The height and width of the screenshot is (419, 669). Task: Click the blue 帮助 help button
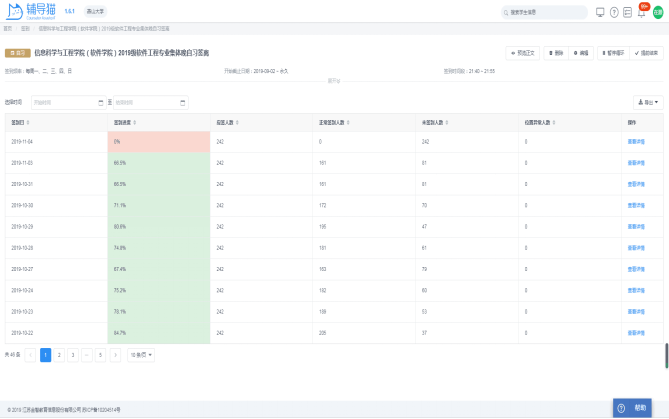point(638,408)
